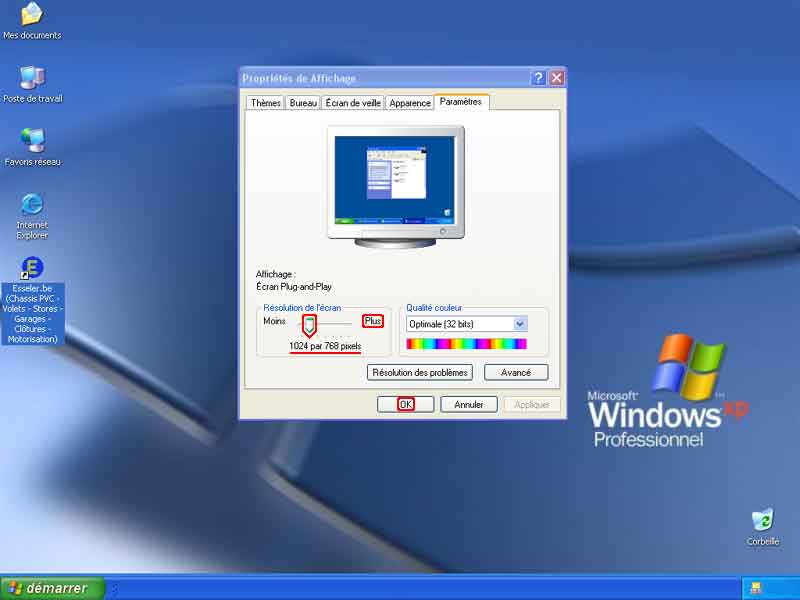Close the Propriétés de Affichage dialog
Screen dimensions: 800x600
[x=557, y=78]
